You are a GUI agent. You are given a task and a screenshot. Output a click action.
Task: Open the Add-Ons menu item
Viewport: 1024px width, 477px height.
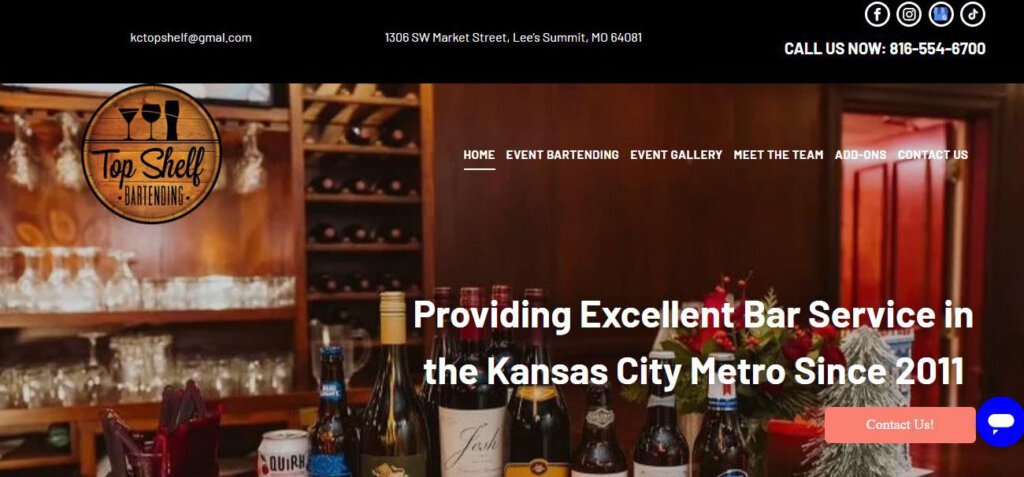click(x=861, y=155)
